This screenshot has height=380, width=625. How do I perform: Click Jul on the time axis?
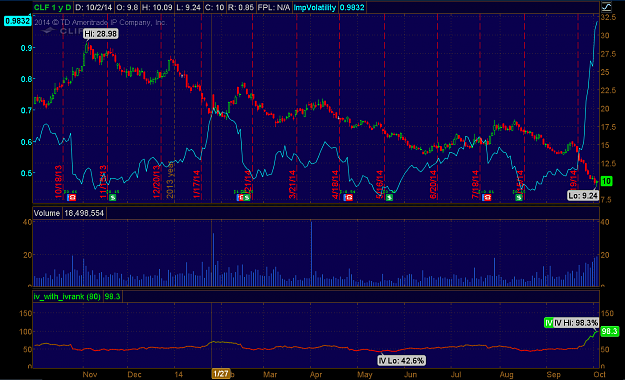456,374
